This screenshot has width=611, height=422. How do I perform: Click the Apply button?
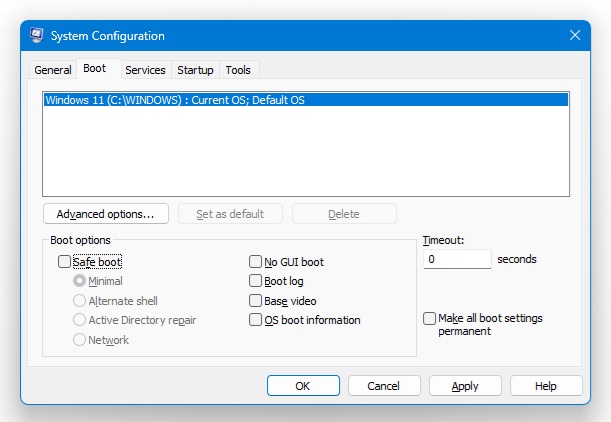[465, 386]
